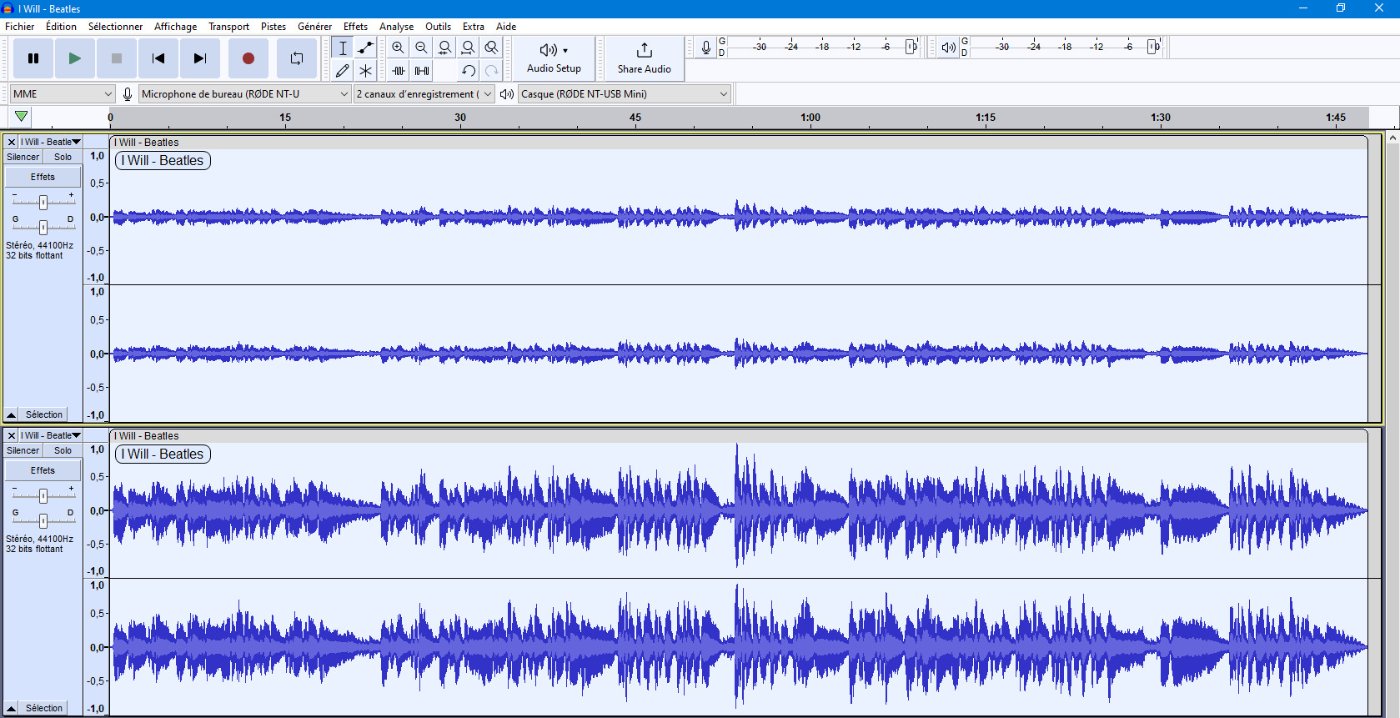1400x718 pixels.
Task: Open the Casque playback device dropdown
Action: pos(625,94)
